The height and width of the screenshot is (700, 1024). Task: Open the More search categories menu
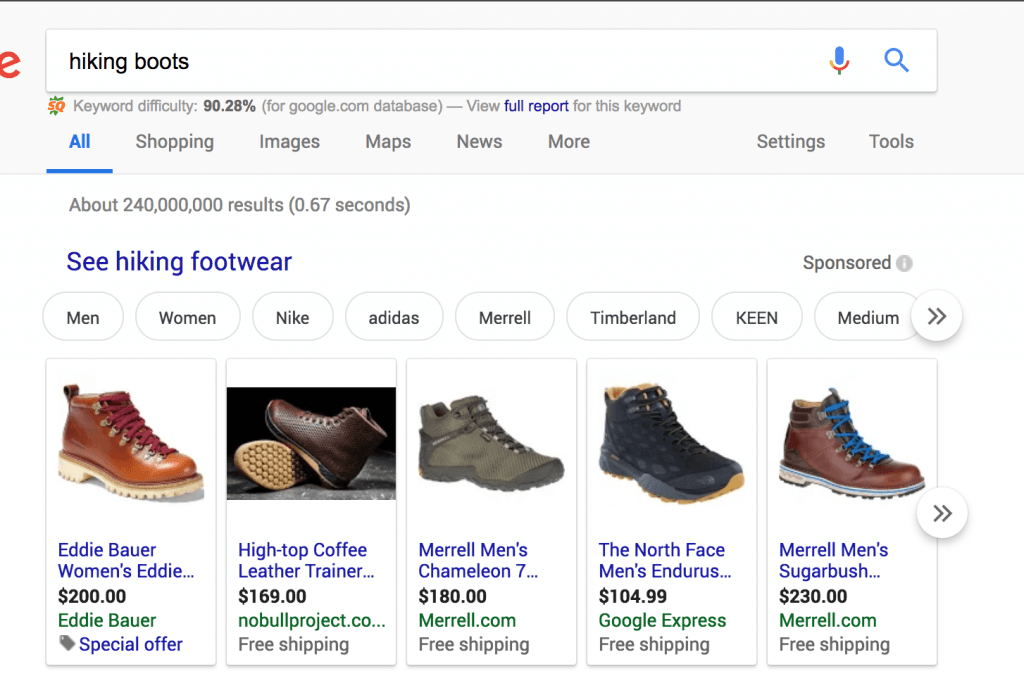click(568, 142)
